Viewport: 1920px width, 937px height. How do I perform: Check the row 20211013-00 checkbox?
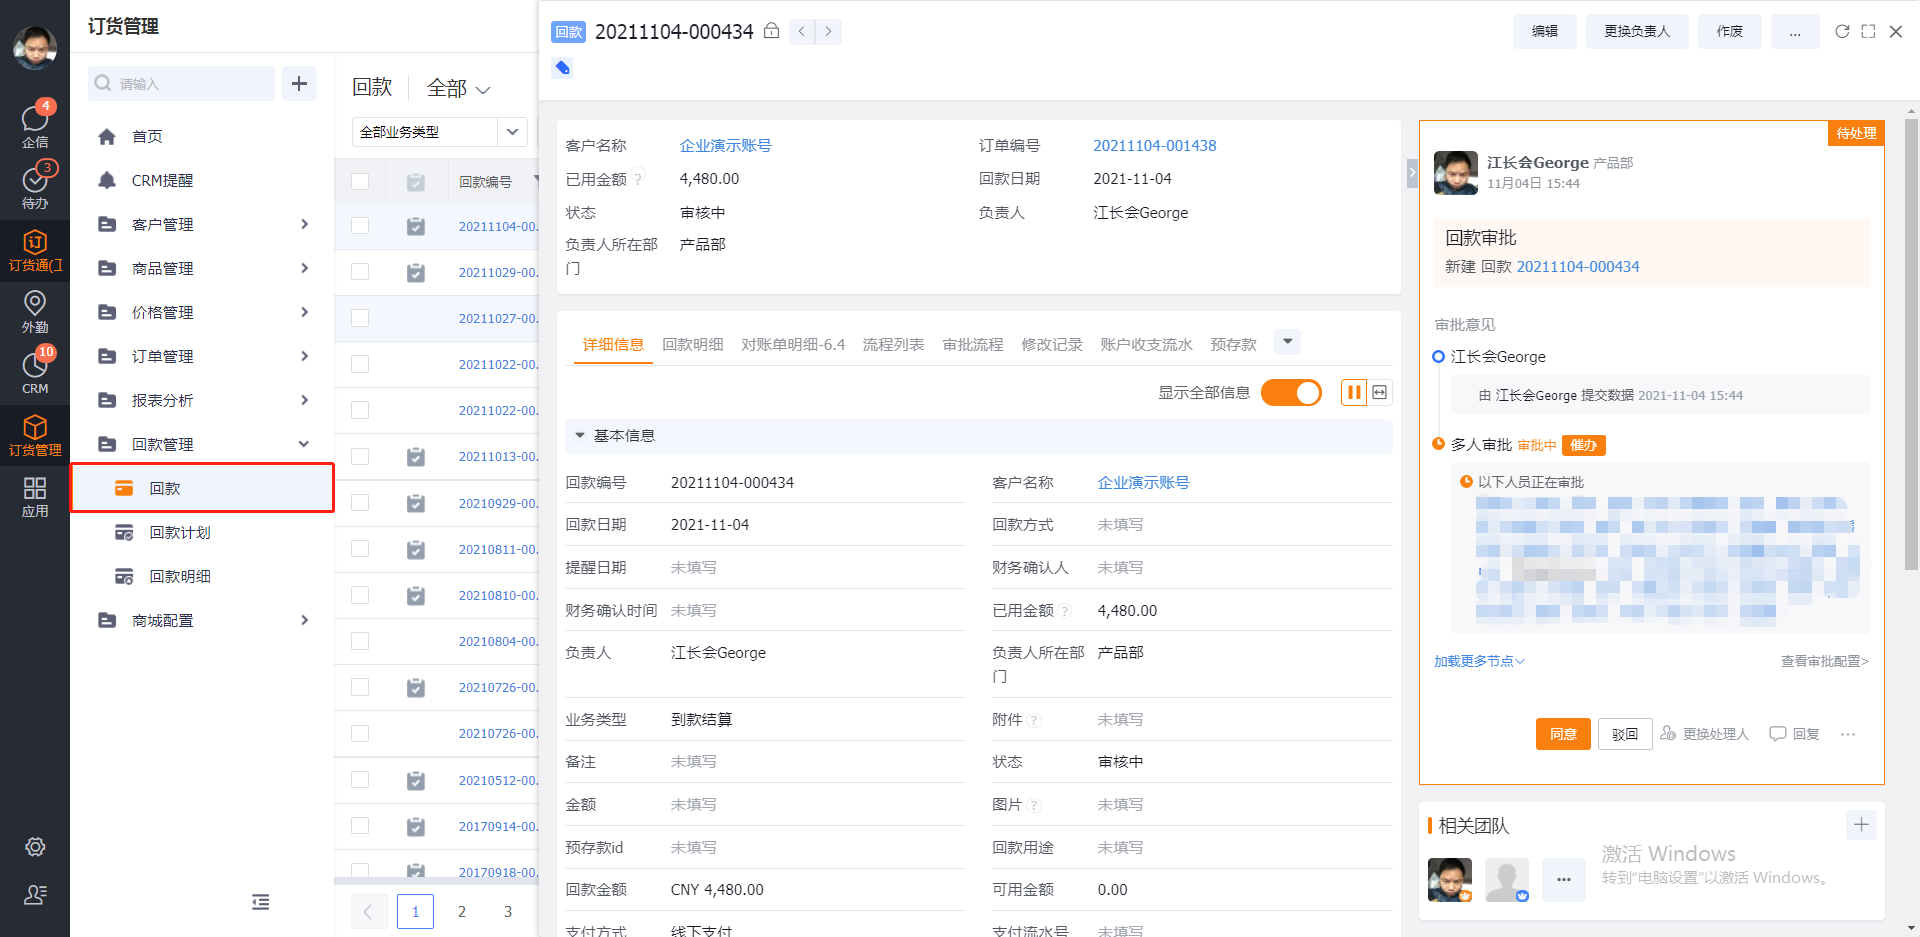(x=360, y=456)
